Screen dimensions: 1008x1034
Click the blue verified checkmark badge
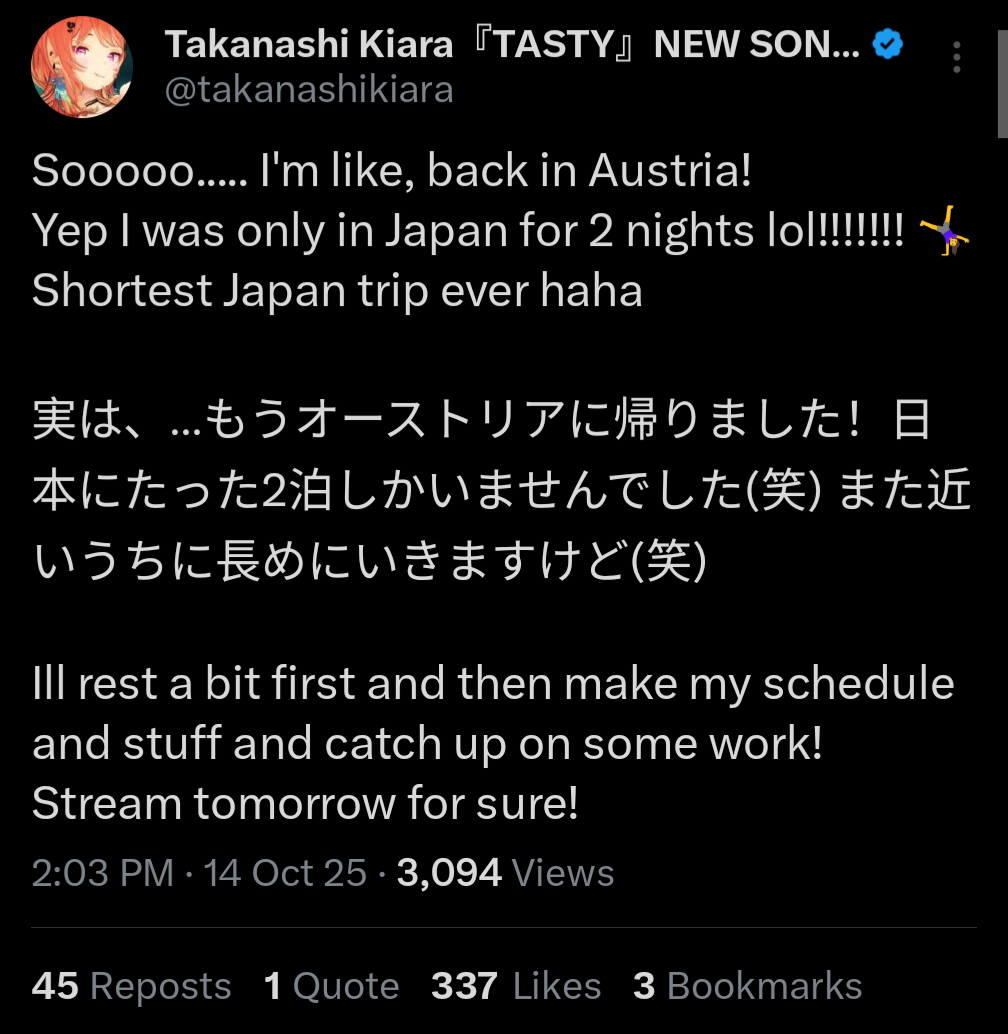click(887, 44)
